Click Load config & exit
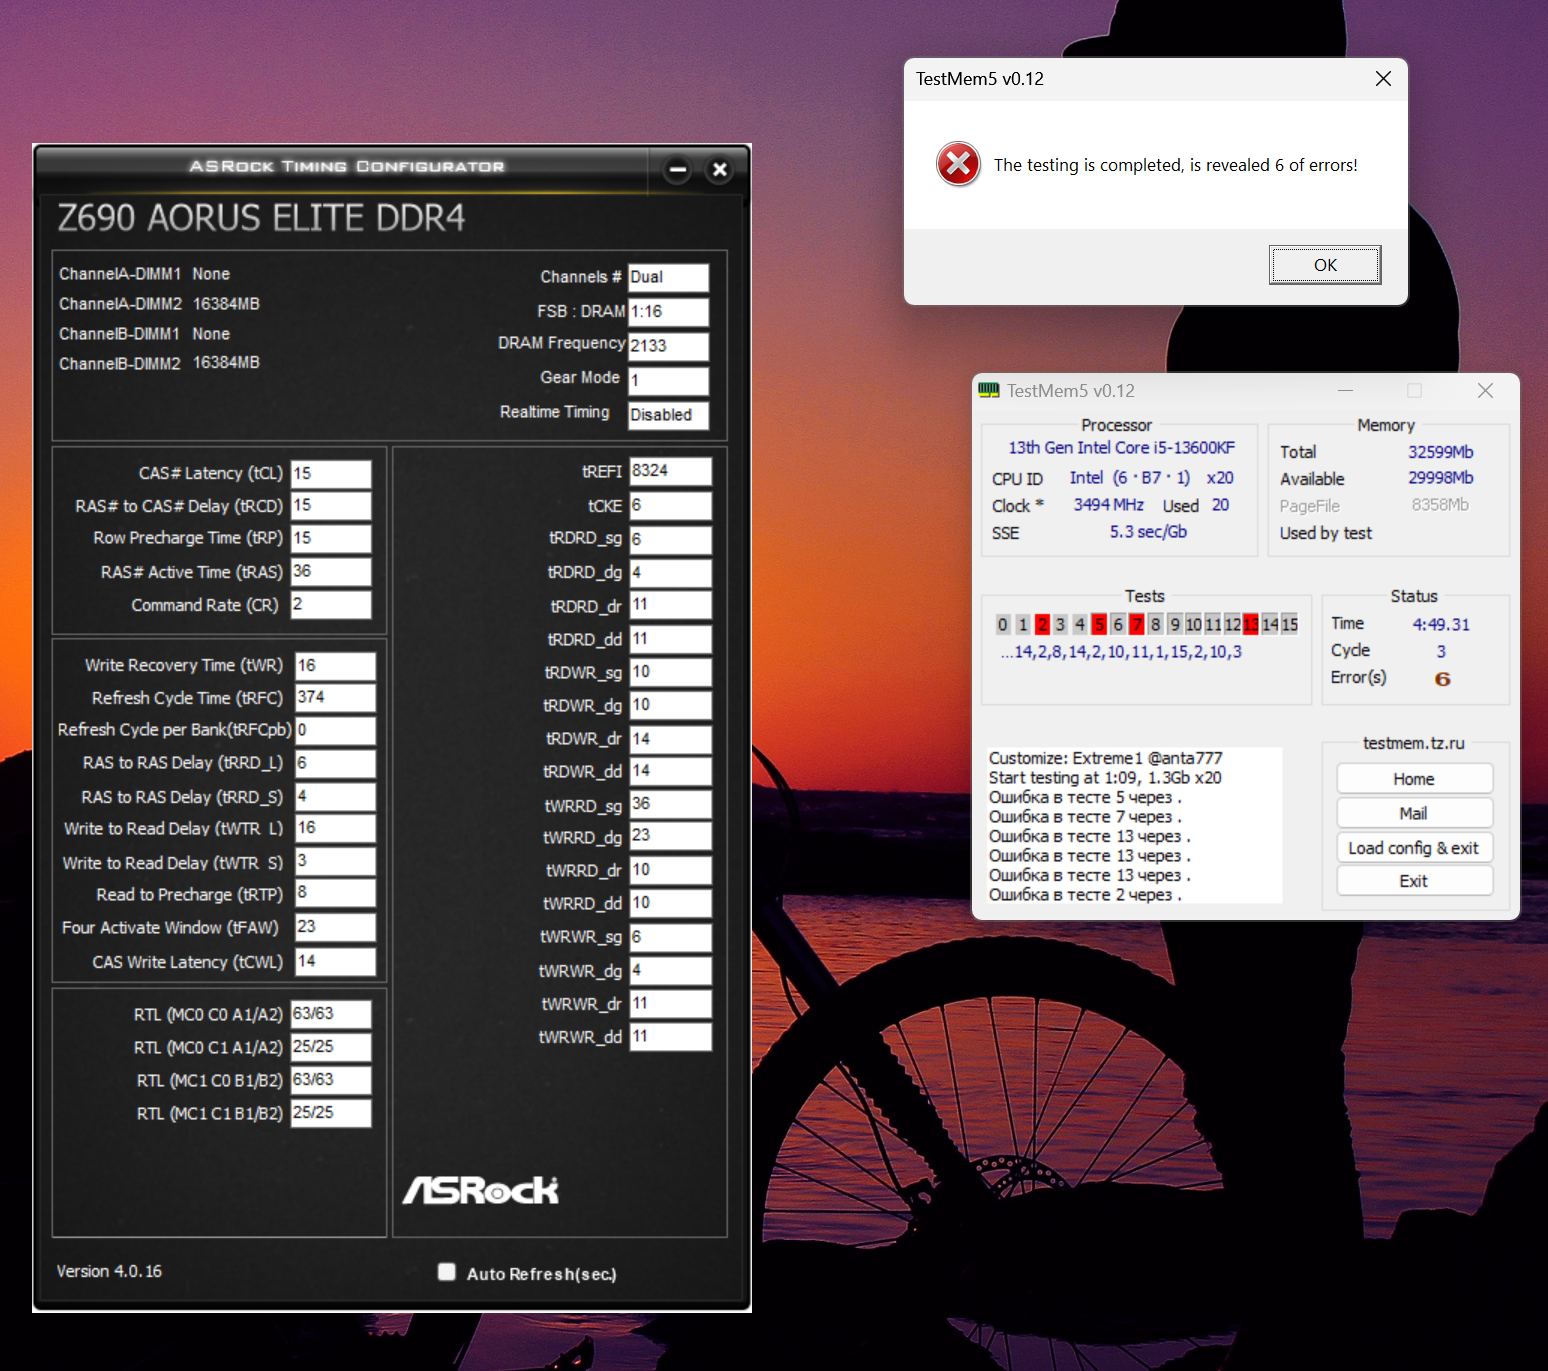This screenshot has height=1371, width=1548. [1414, 847]
